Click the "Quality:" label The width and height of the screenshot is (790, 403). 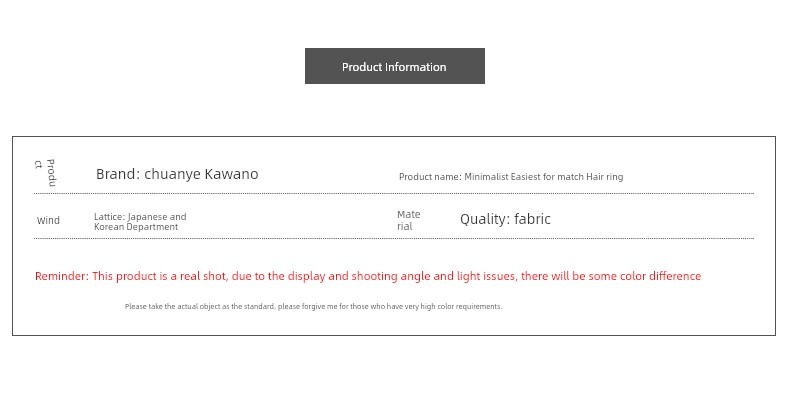484,219
